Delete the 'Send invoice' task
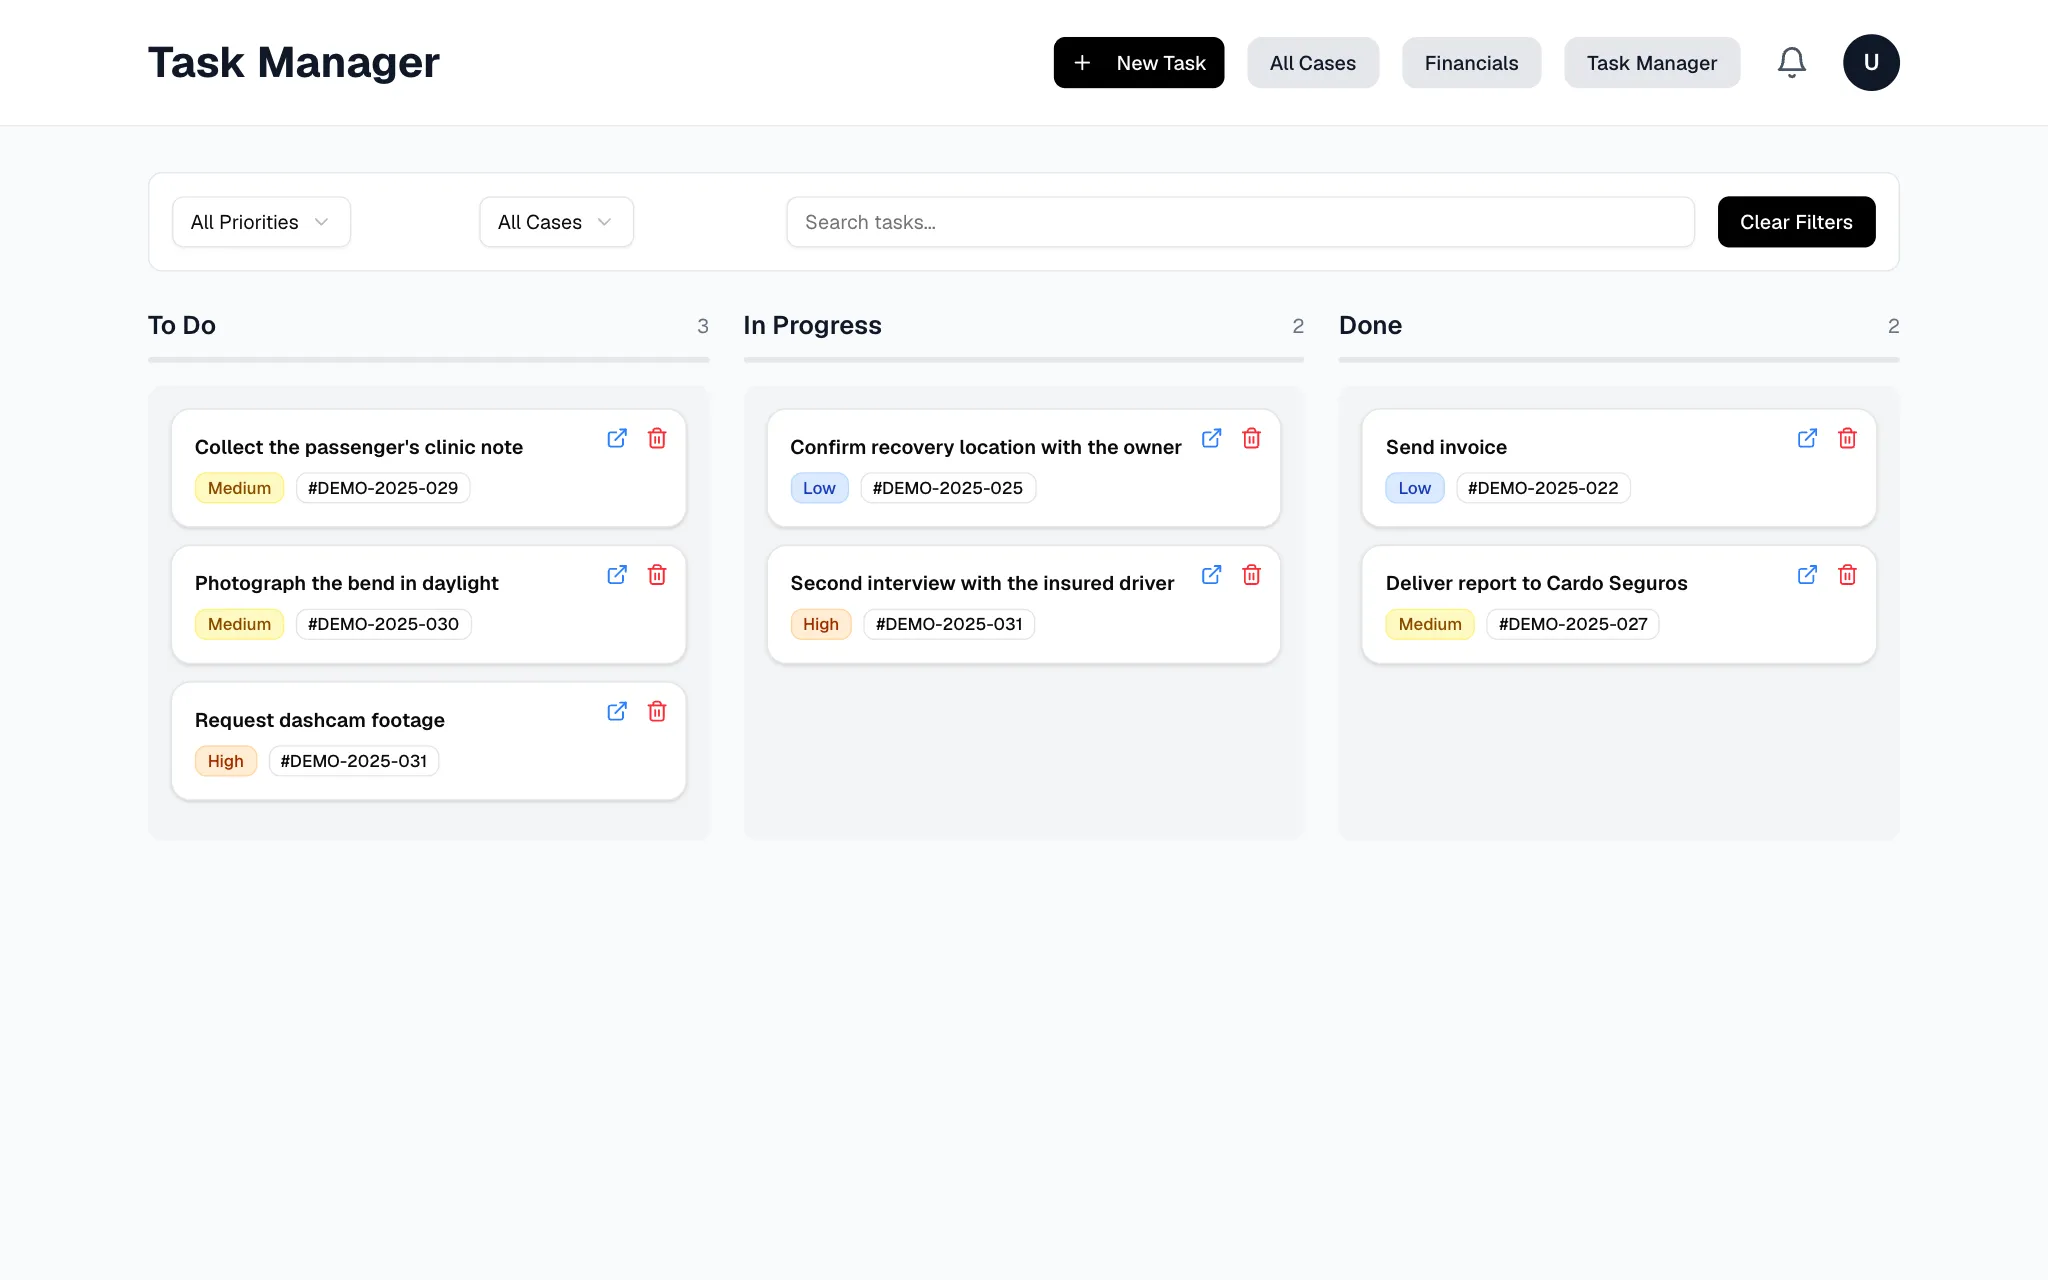 (x=1847, y=438)
